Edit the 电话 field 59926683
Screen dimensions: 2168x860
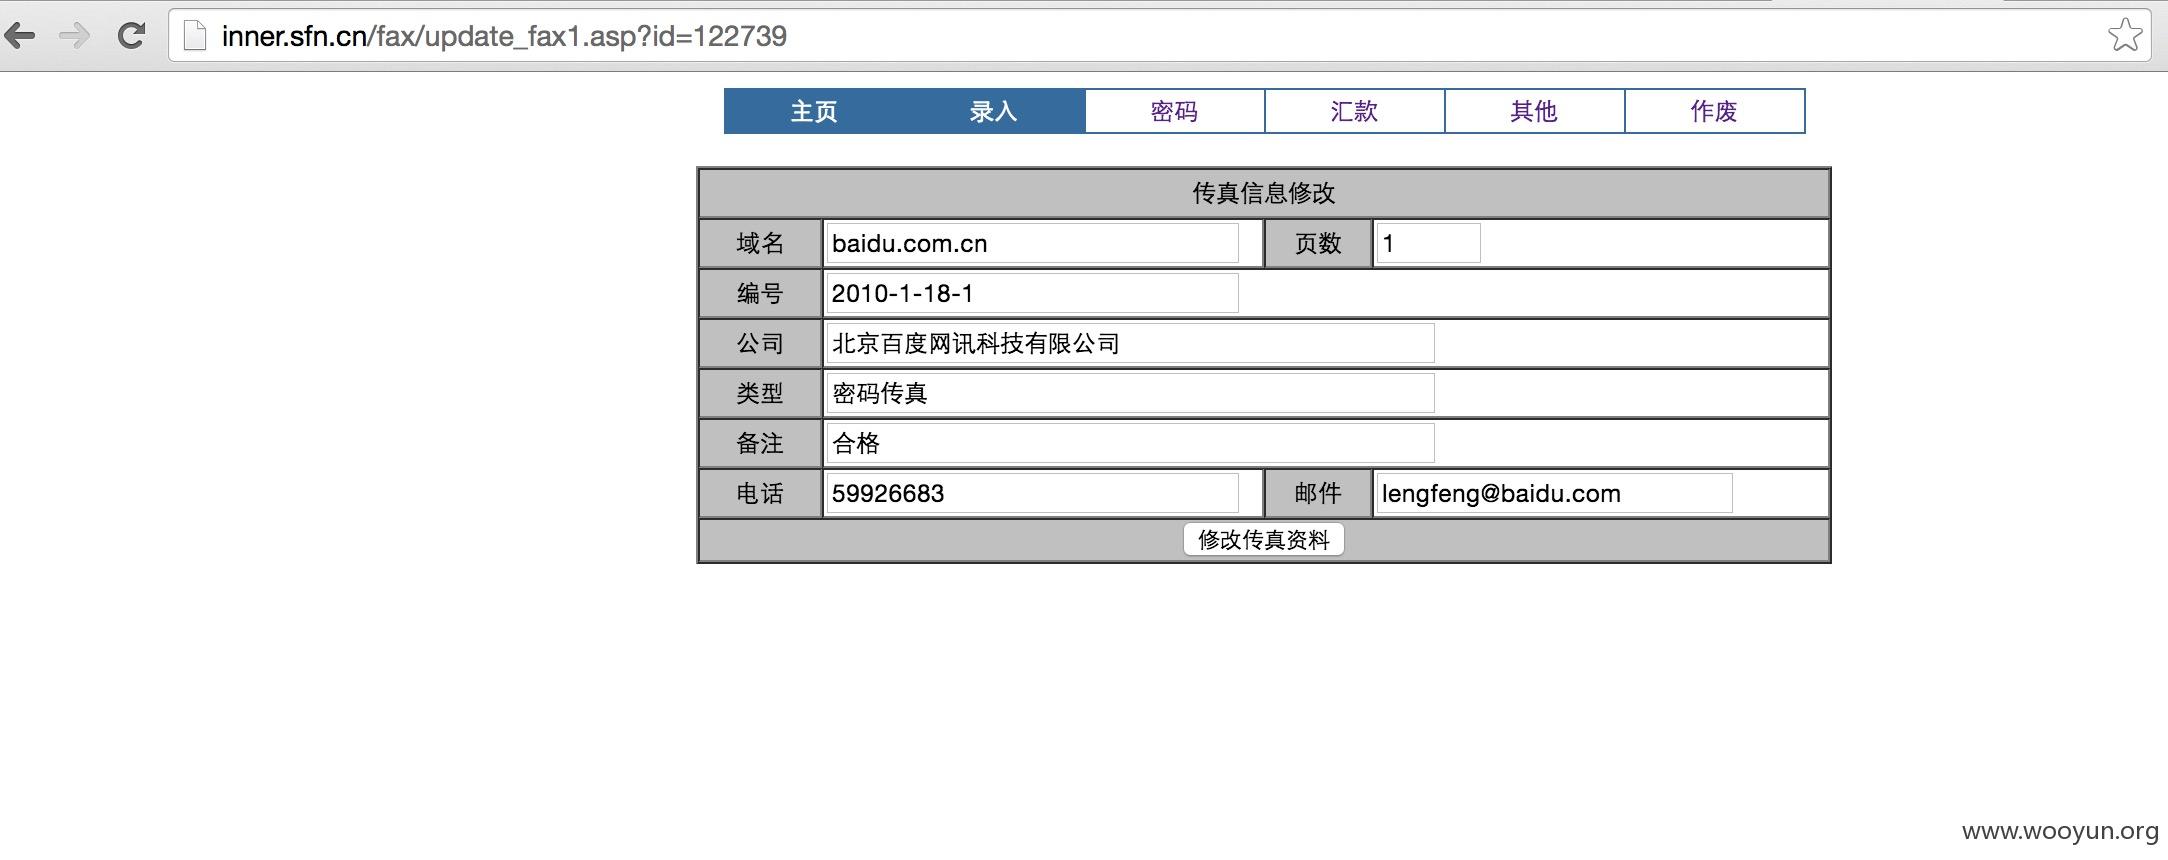(x=1032, y=493)
